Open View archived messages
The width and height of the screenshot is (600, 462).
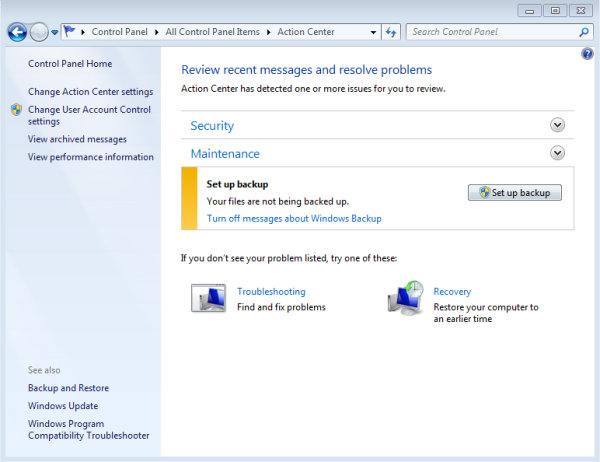[x=77, y=139]
